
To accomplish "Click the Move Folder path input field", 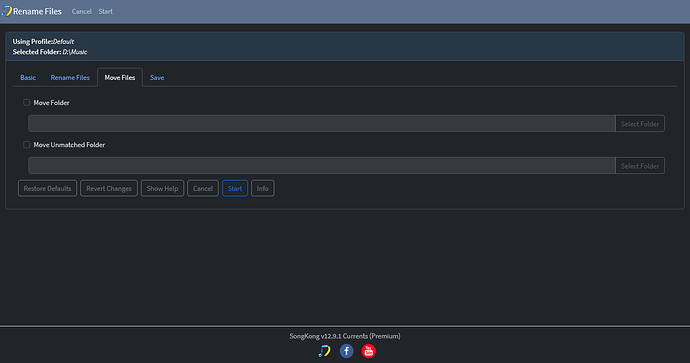I will pyautogui.click(x=322, y=124).
